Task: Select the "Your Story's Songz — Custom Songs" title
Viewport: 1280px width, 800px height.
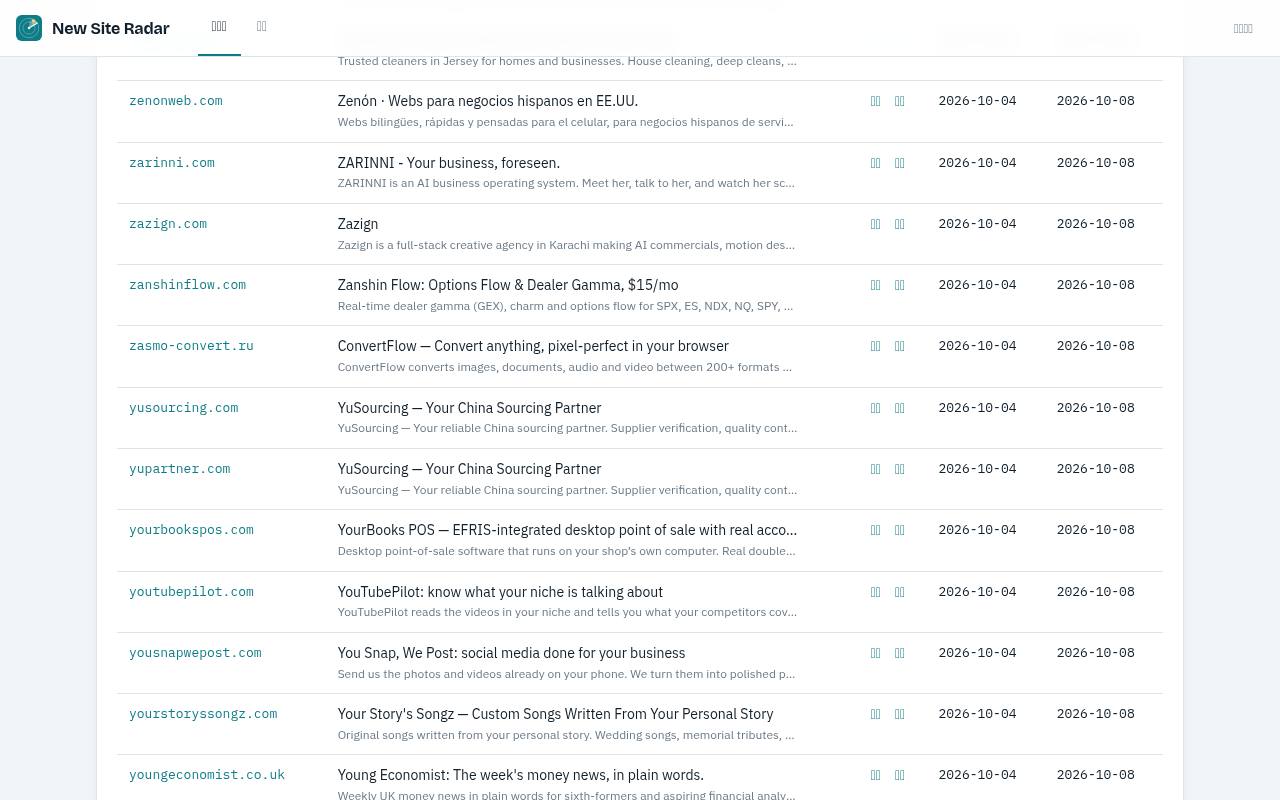Action: [x=556, y=714]
